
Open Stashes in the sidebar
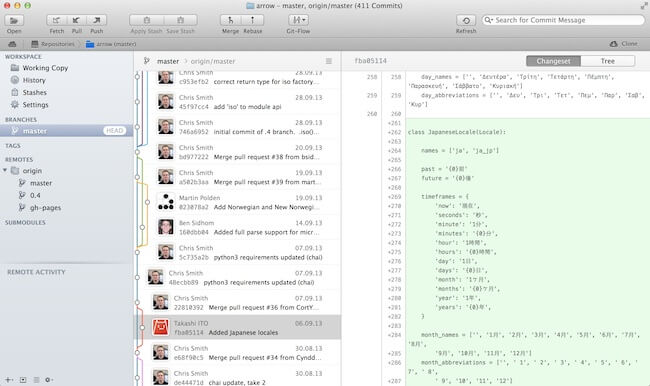coord(66,92)
